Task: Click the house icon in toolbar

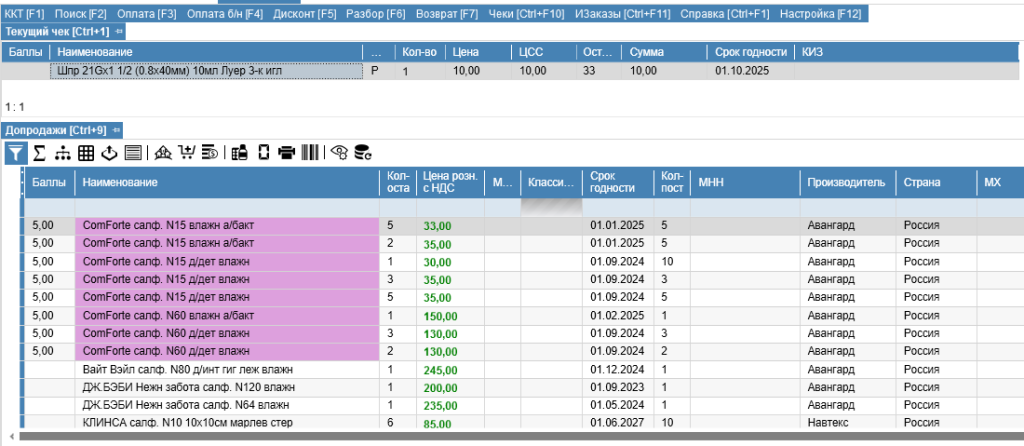Action: click(163, 153)
